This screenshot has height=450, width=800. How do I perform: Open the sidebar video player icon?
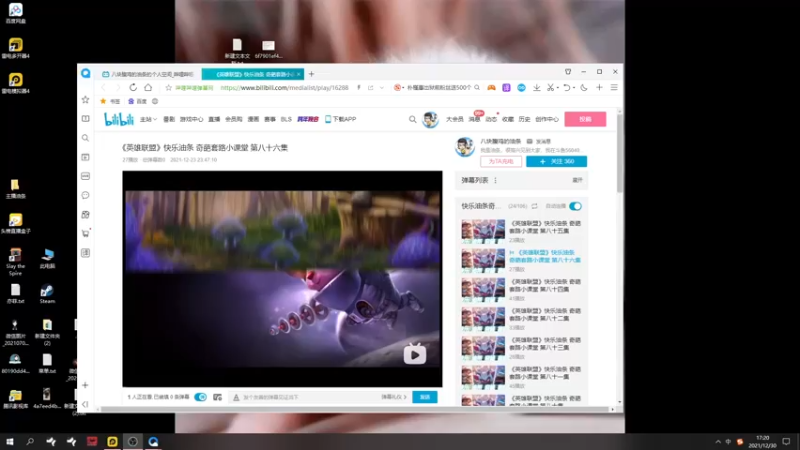click(85, 157)
